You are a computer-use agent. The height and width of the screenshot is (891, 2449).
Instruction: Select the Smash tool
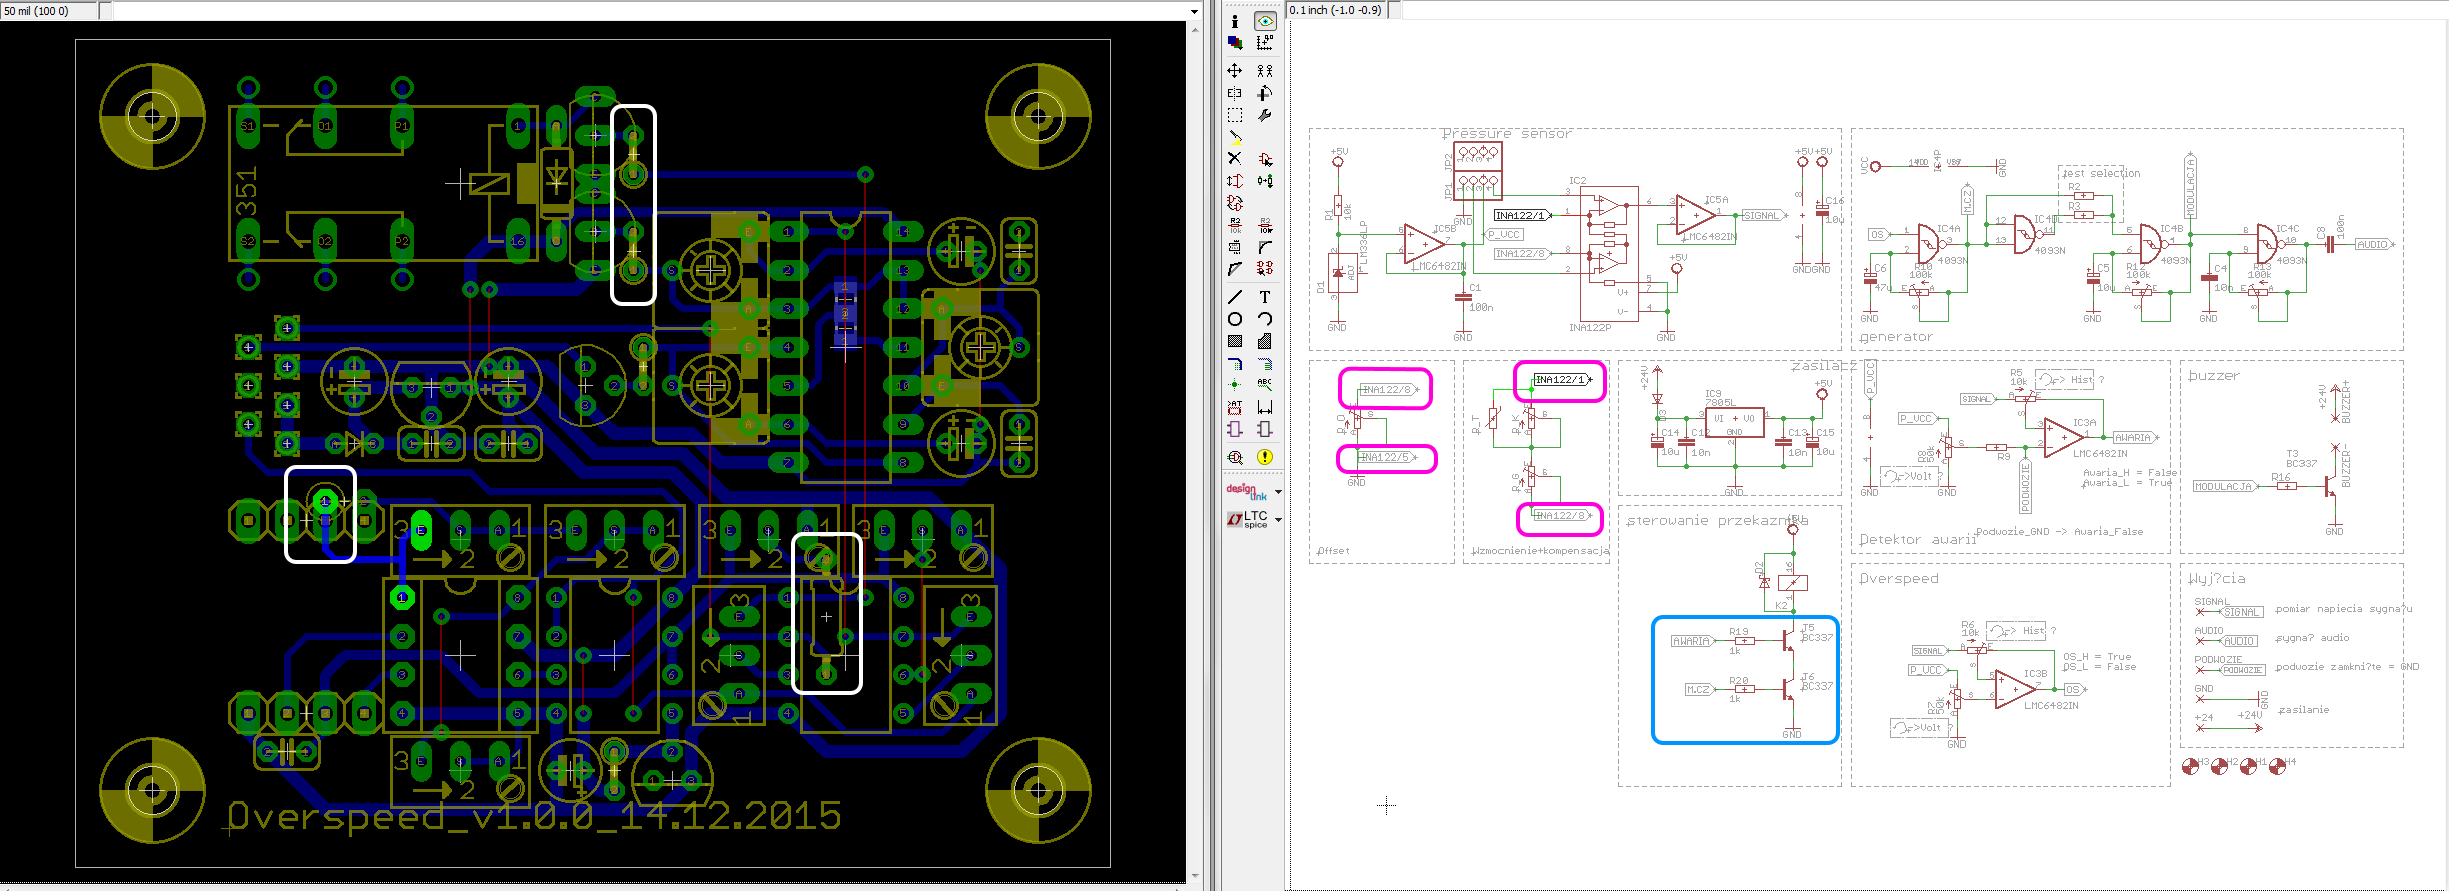1235,247
